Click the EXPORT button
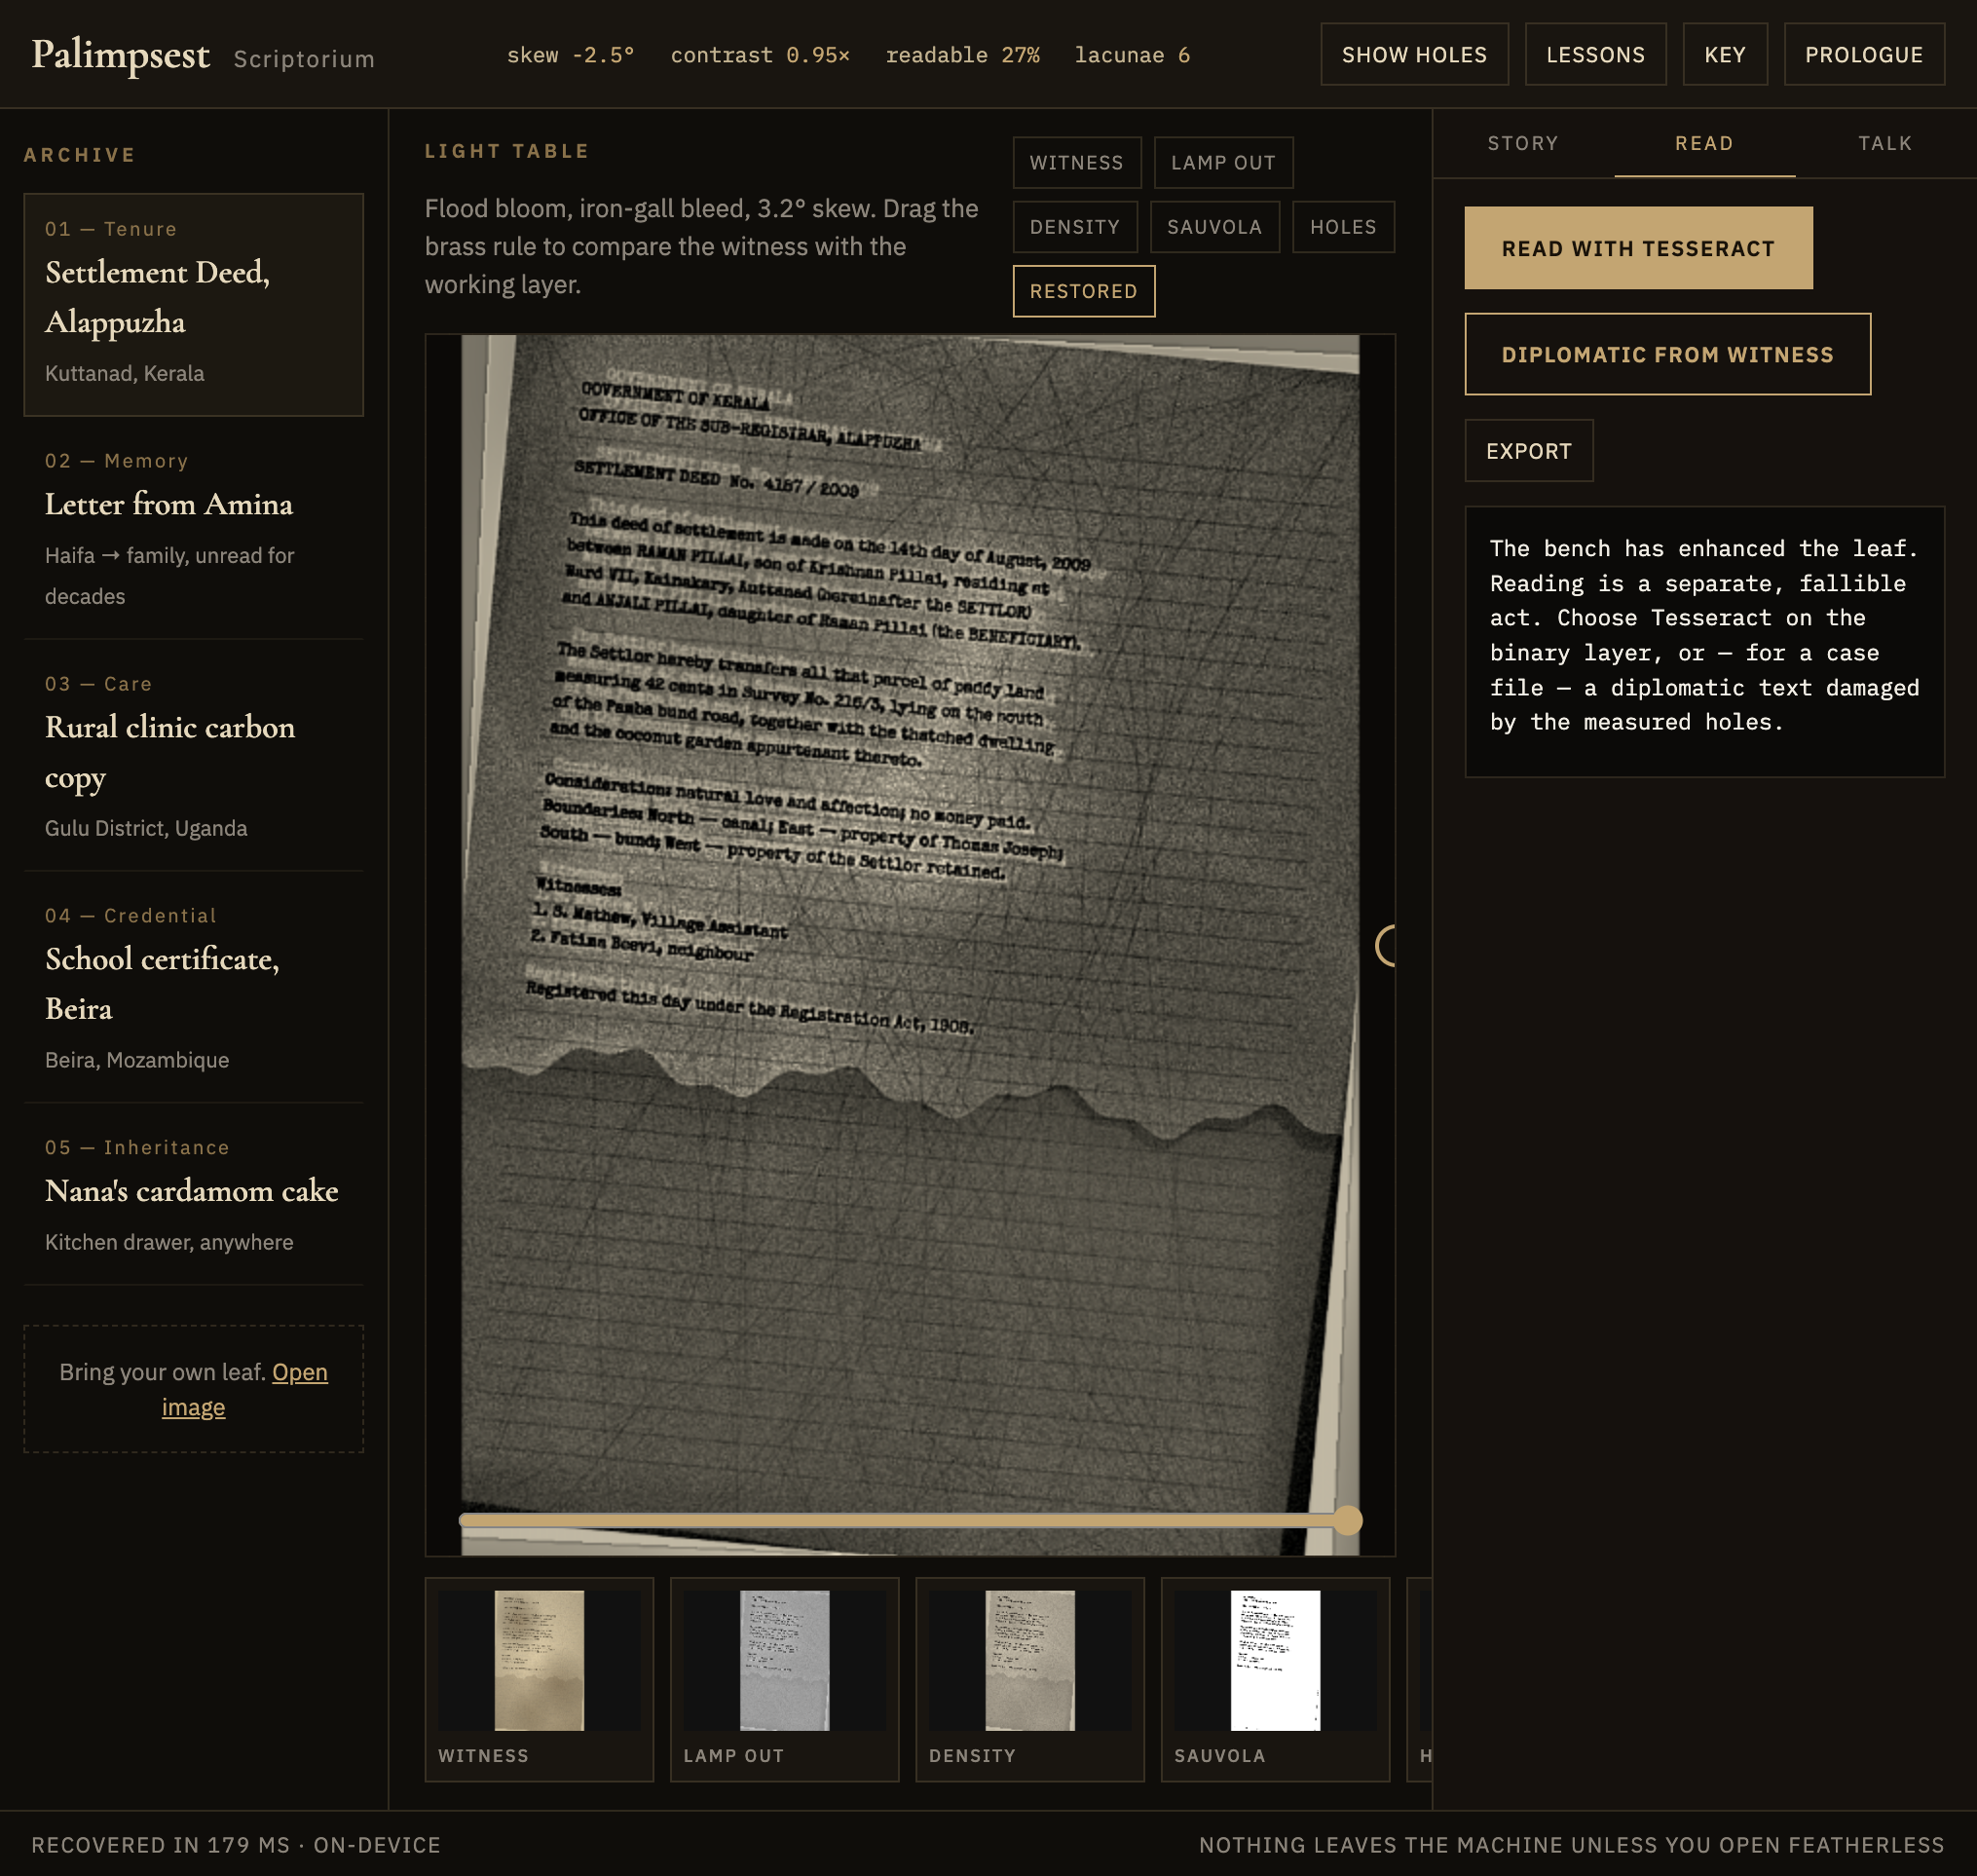Screen dimensions: 1977x1876 click(1528, 451)
